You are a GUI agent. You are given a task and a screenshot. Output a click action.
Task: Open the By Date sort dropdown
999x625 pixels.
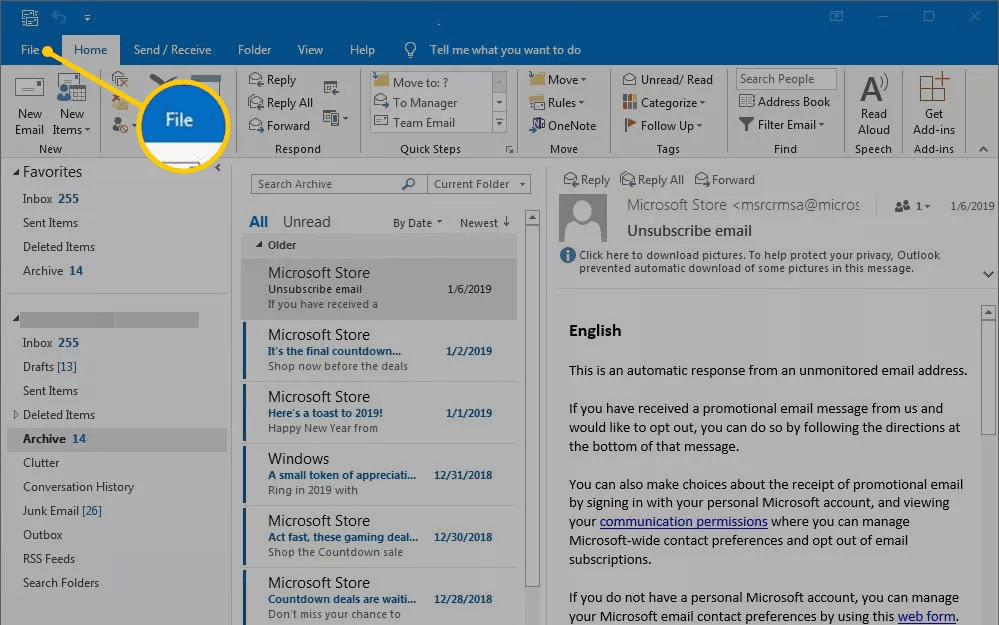pos(417,223)
